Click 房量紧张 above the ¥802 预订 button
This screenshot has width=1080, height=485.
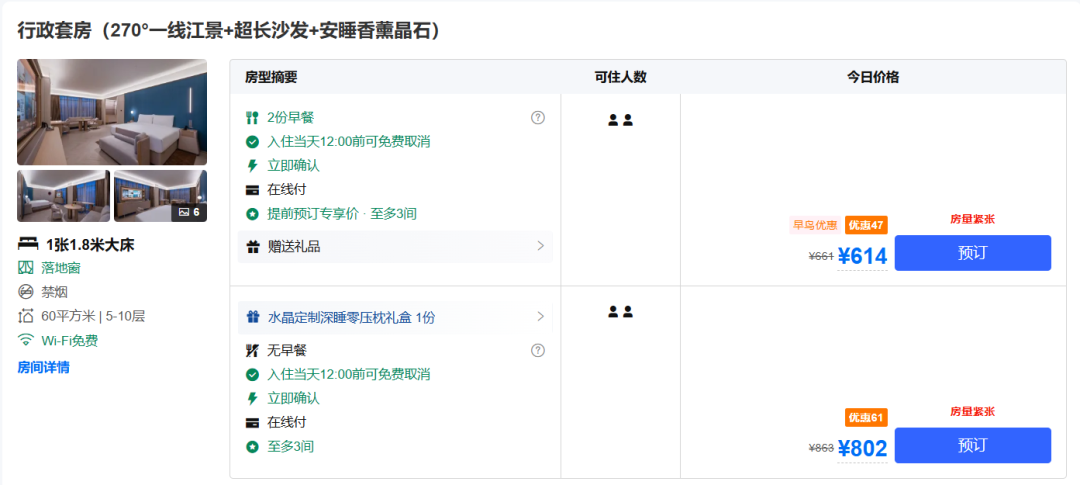[x=973, y=412]
